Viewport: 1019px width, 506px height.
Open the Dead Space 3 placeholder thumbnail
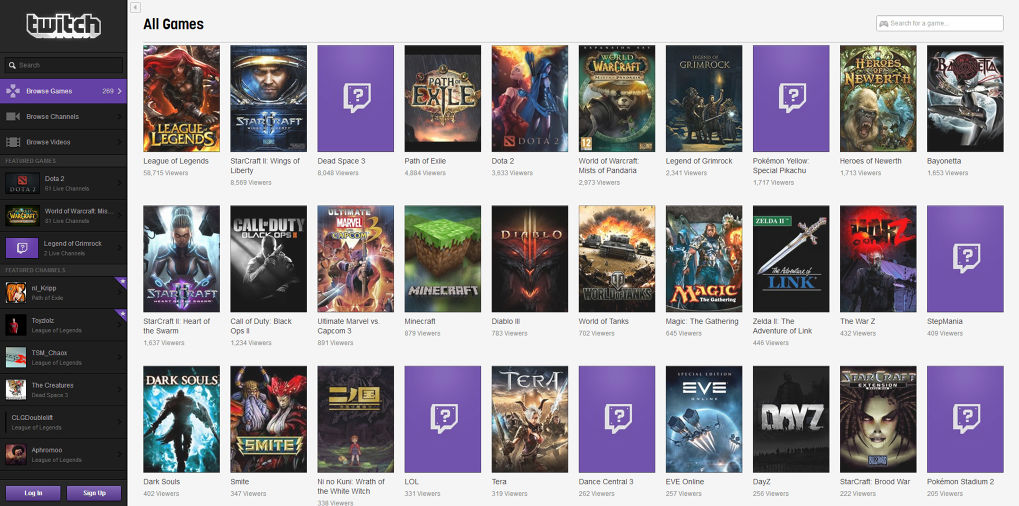coord(355,98)
